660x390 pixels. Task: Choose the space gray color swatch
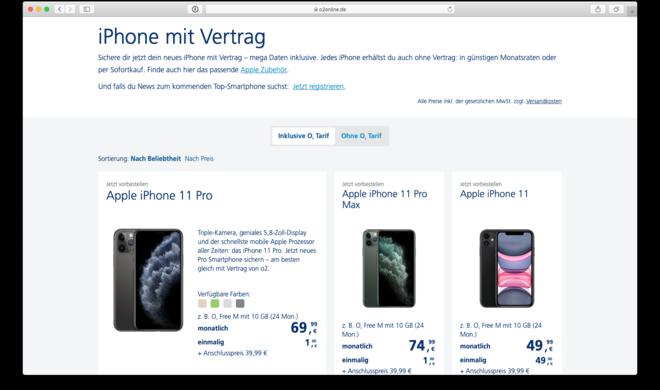240,303
